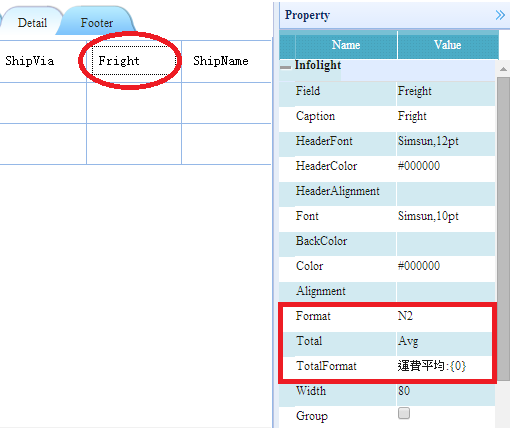
Task: Click the Property panel title
Action: (x=307, y=15)
